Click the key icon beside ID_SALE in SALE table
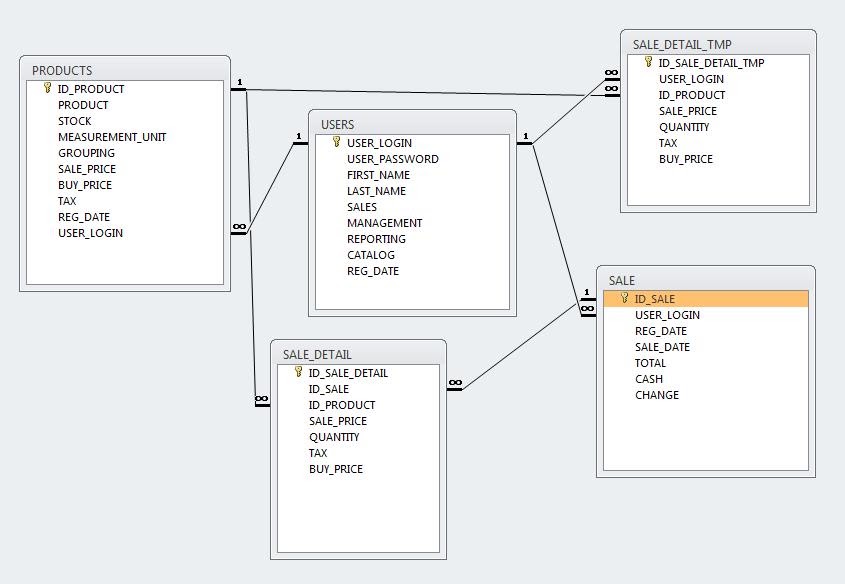Screen dimensions: 845x584 tap(625, 298)
